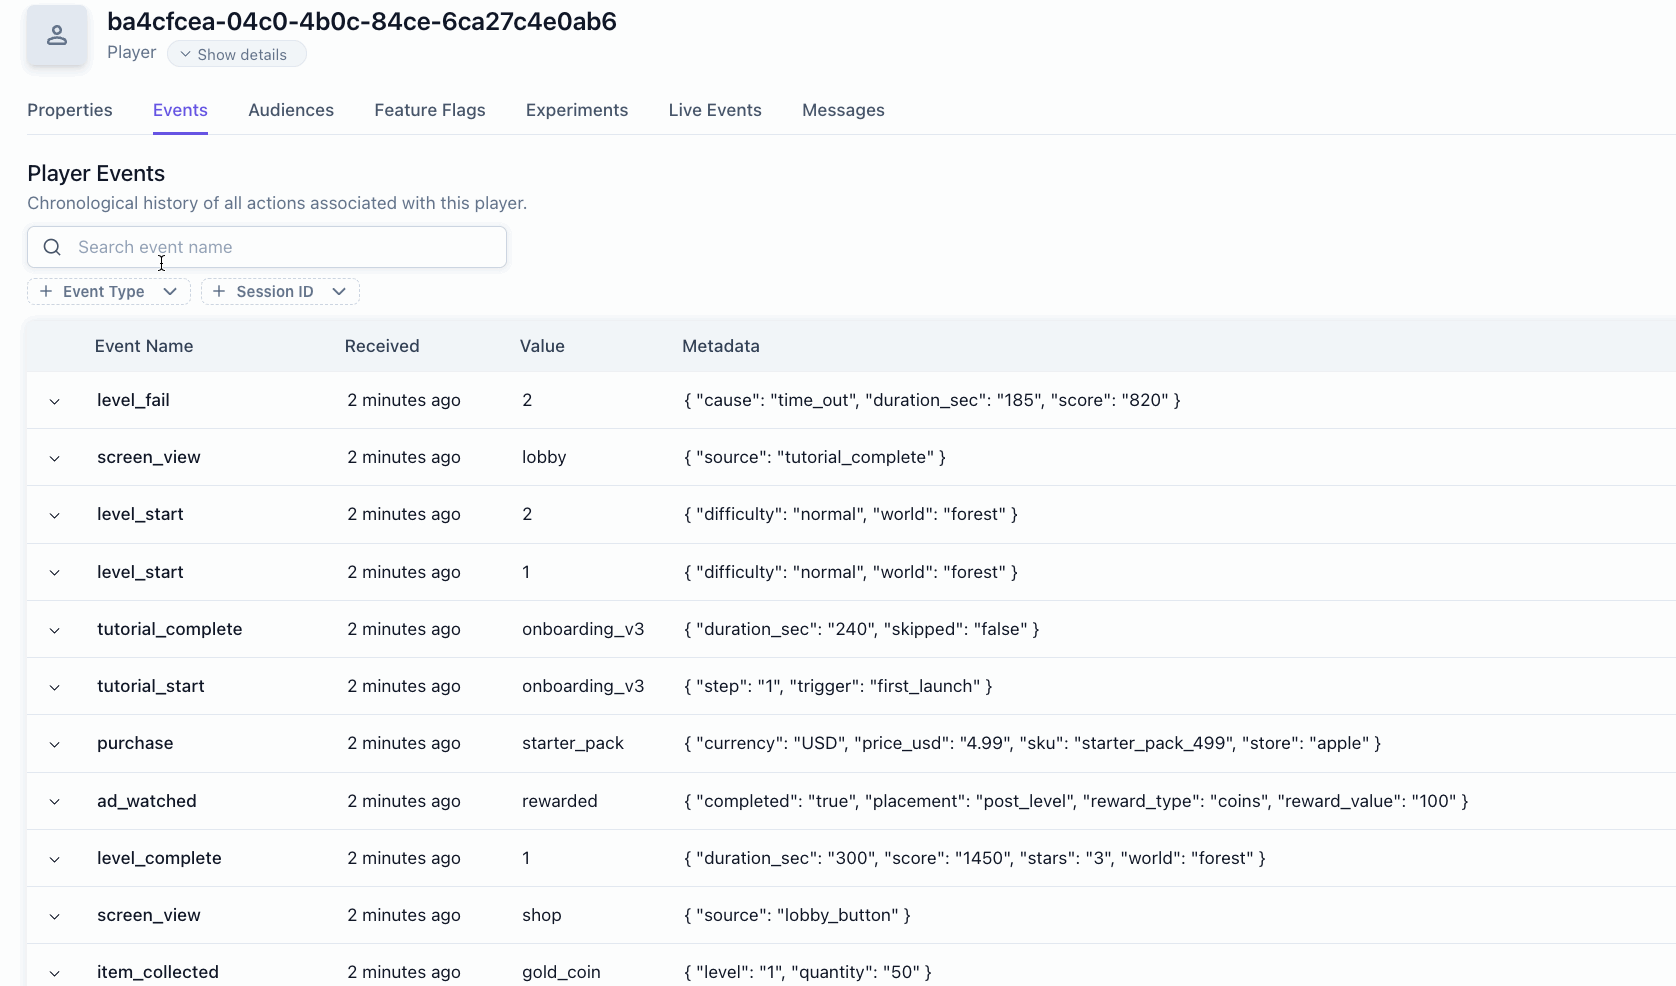Go to the Feature Flags tab
Viewport: 1676px width, 986px height.
click(x=430, y=110)
